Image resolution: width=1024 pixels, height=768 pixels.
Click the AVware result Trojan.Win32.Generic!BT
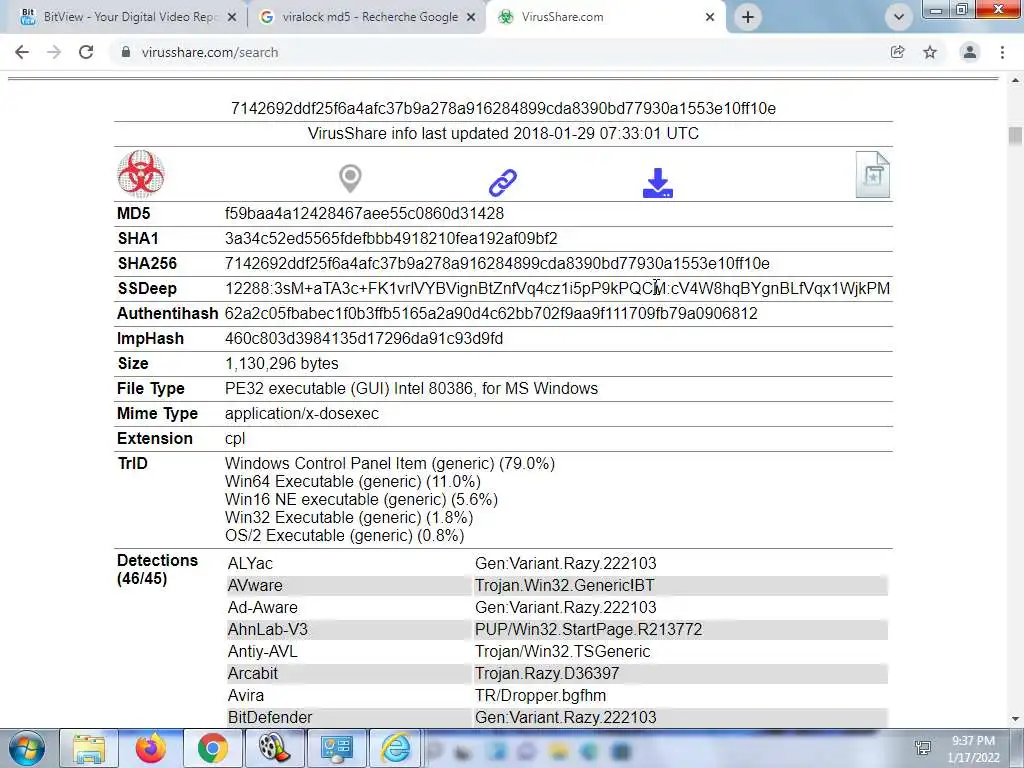564,586
